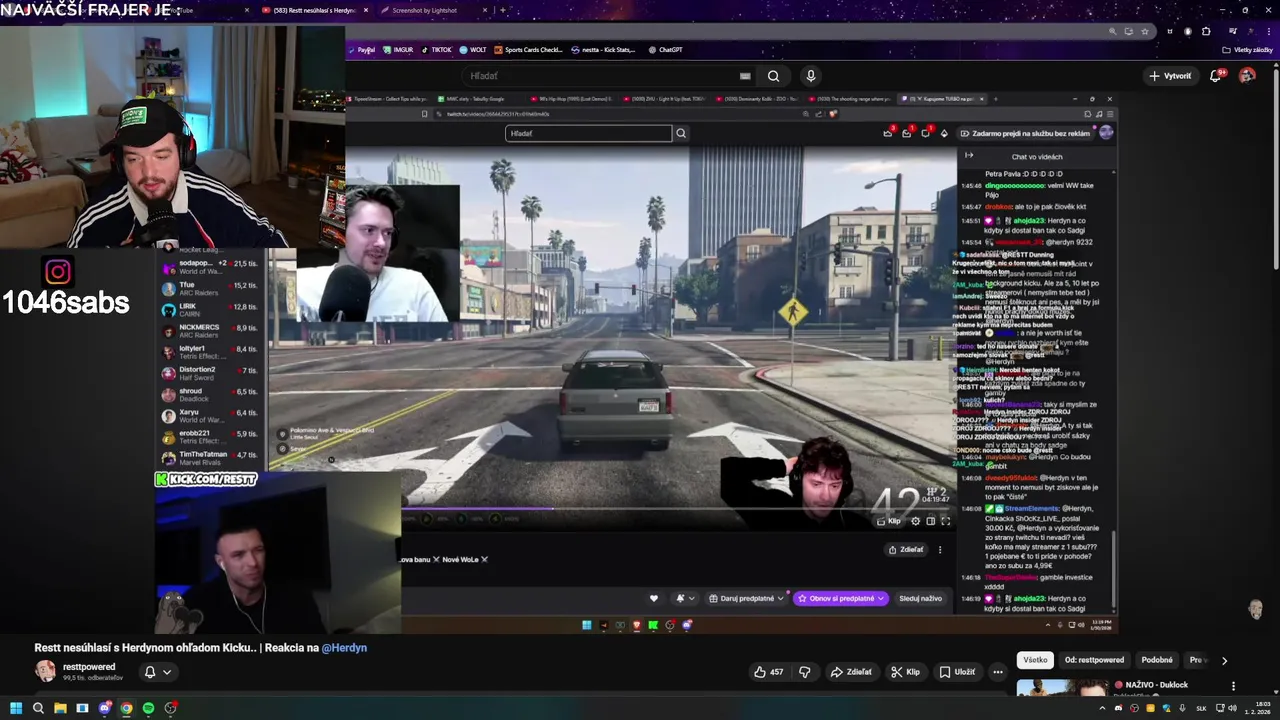The width and height of the screenshot is (1280, 720).
Task: Open the PayPal bookmark
Action: click(362, 49)
